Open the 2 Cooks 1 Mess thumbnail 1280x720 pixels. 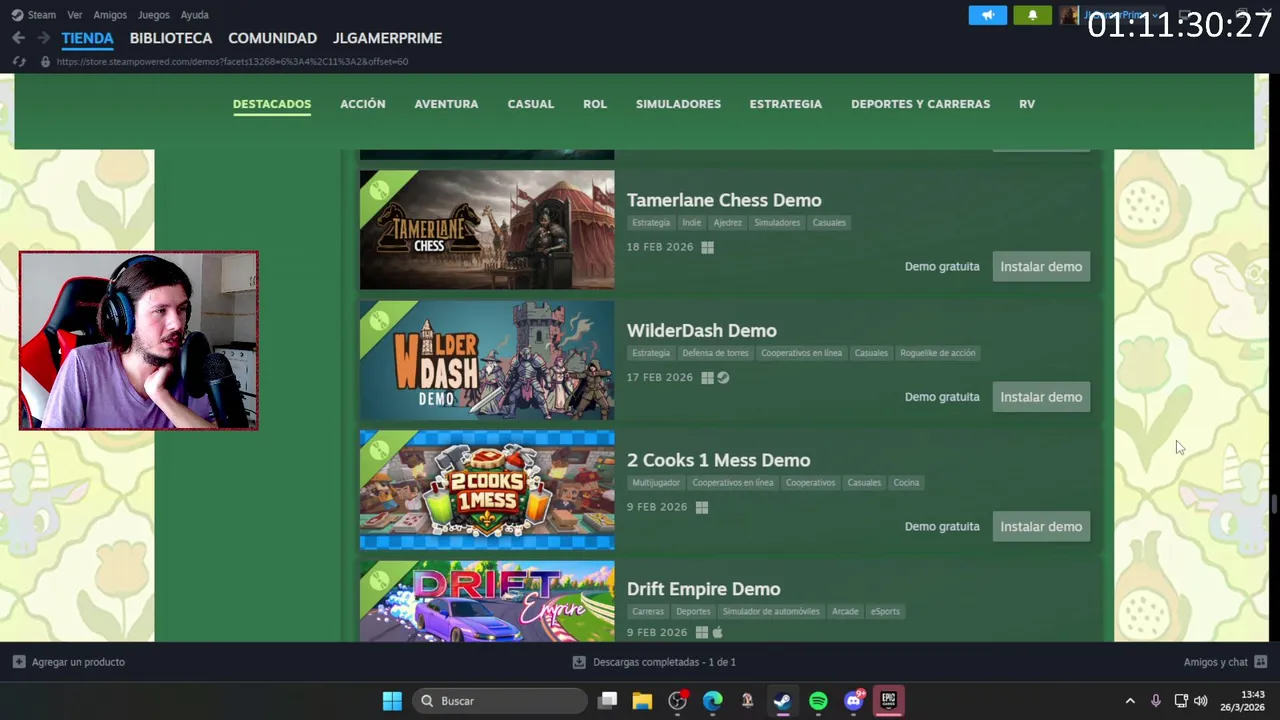click(x=487, y=490)
